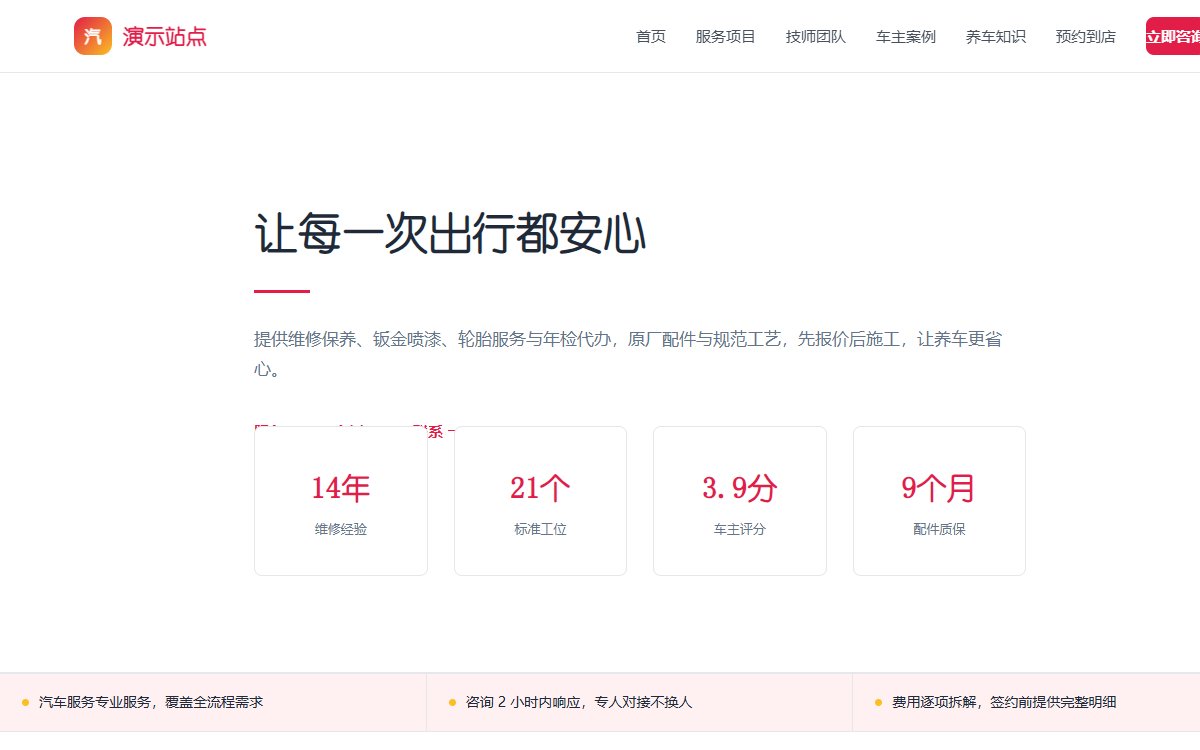Select 技师团队 in the navigation bar
1200x750 pixels.
[816, 37]
